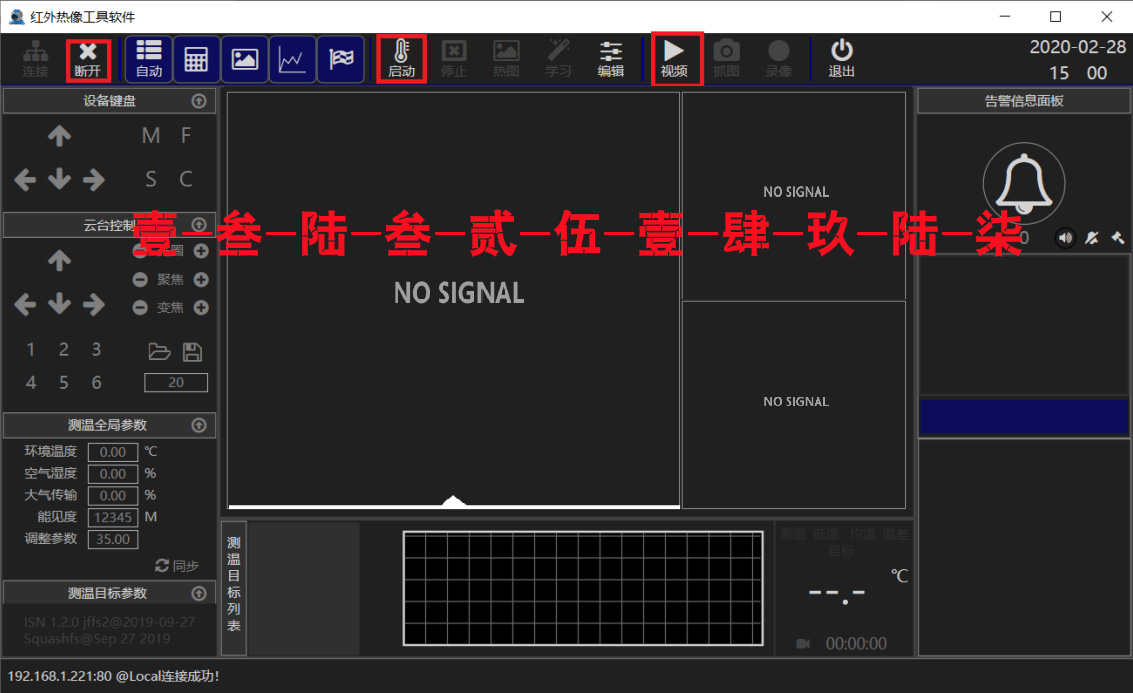Collapse the 测温全局参数 panel
The height and width of the screenshot is (693, 1133).
click(x=198, y=424)
